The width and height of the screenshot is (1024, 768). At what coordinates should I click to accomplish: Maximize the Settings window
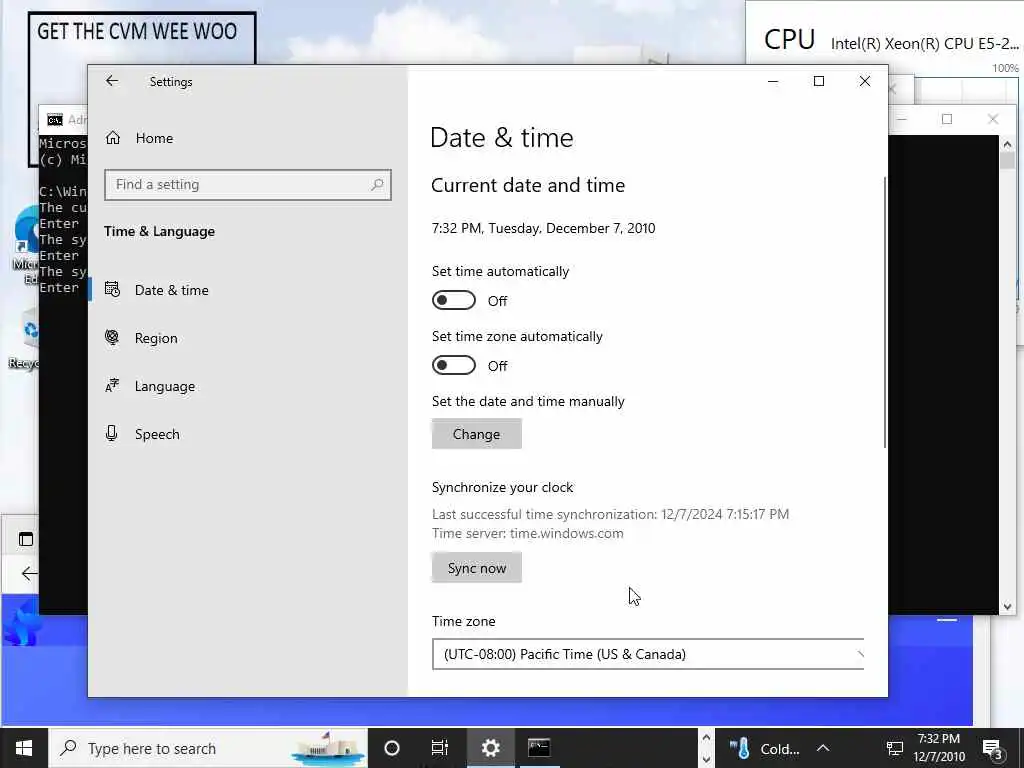[x=819, y=82]
